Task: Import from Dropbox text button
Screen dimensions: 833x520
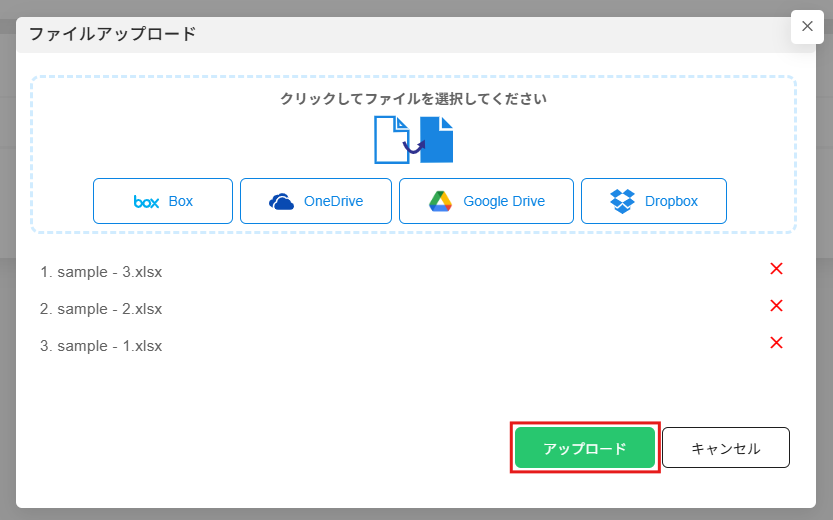Action: [x=672, y=201]
